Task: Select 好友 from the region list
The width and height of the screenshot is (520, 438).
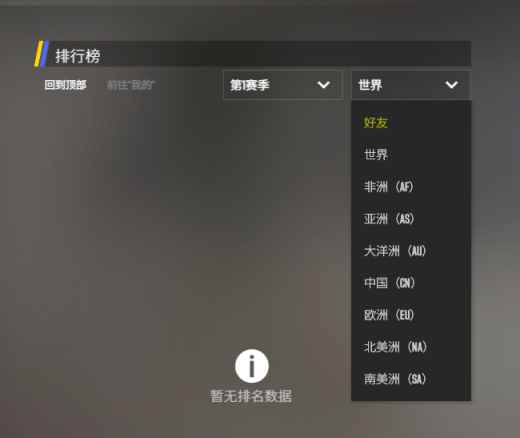Action: click(411, 123)
